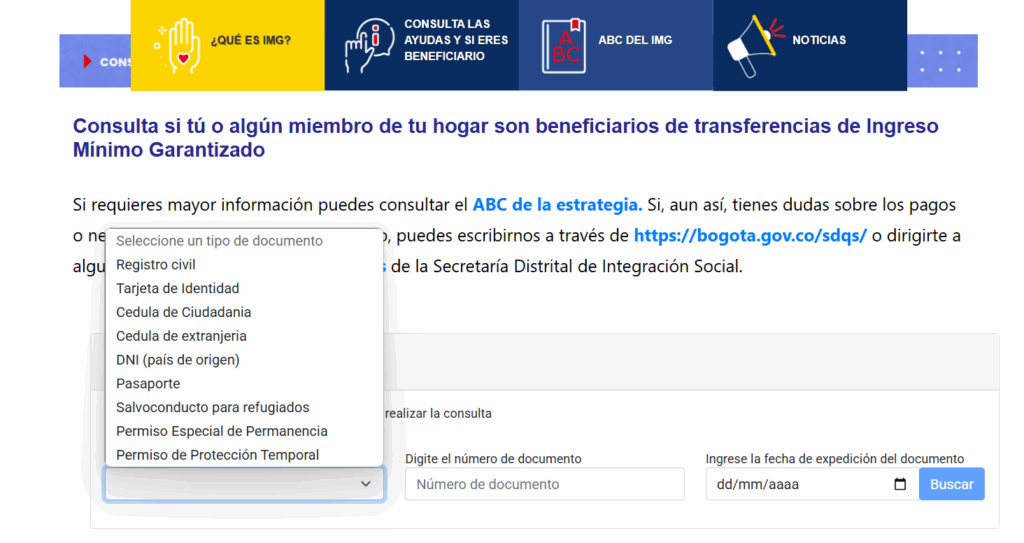This screenshot has height=543, width=1024.
Task: Focus the Número de documento field
Action: 545,484
